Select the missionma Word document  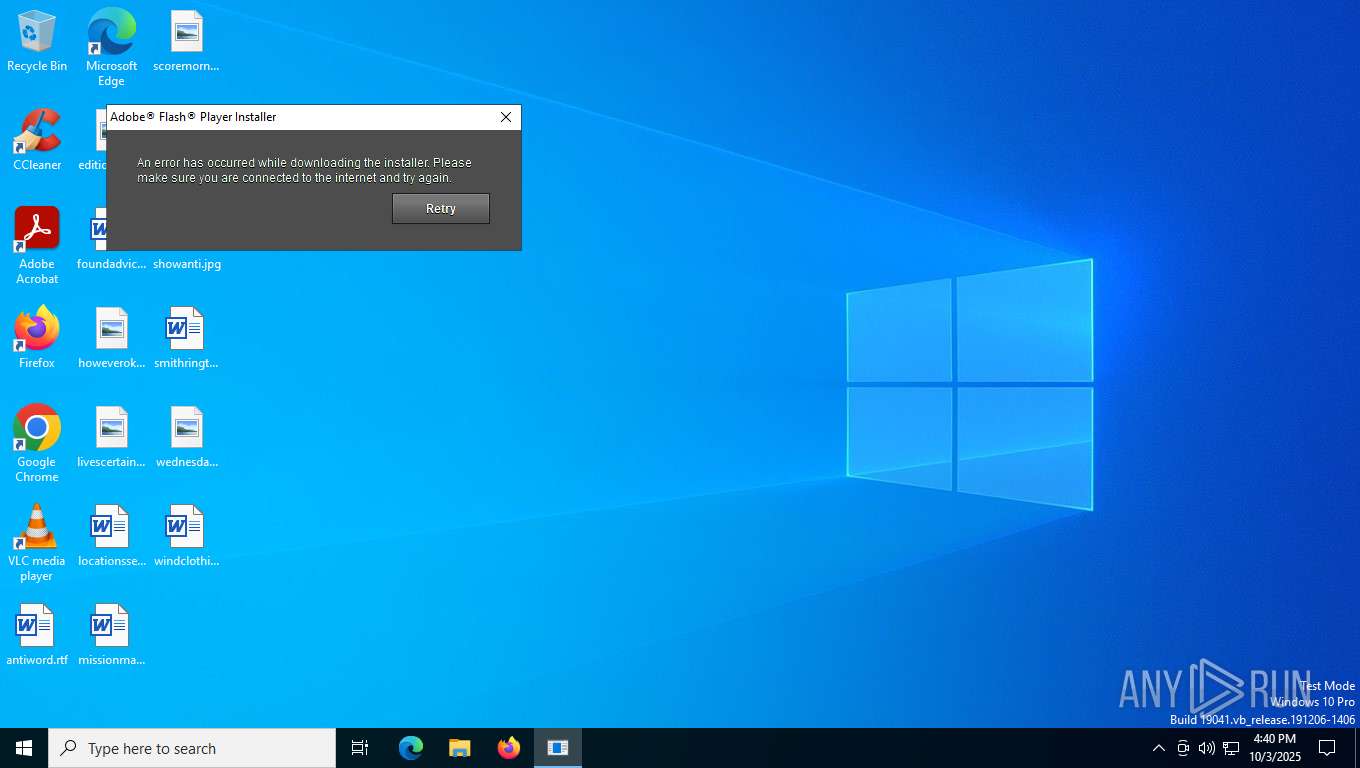click(111, 635)
